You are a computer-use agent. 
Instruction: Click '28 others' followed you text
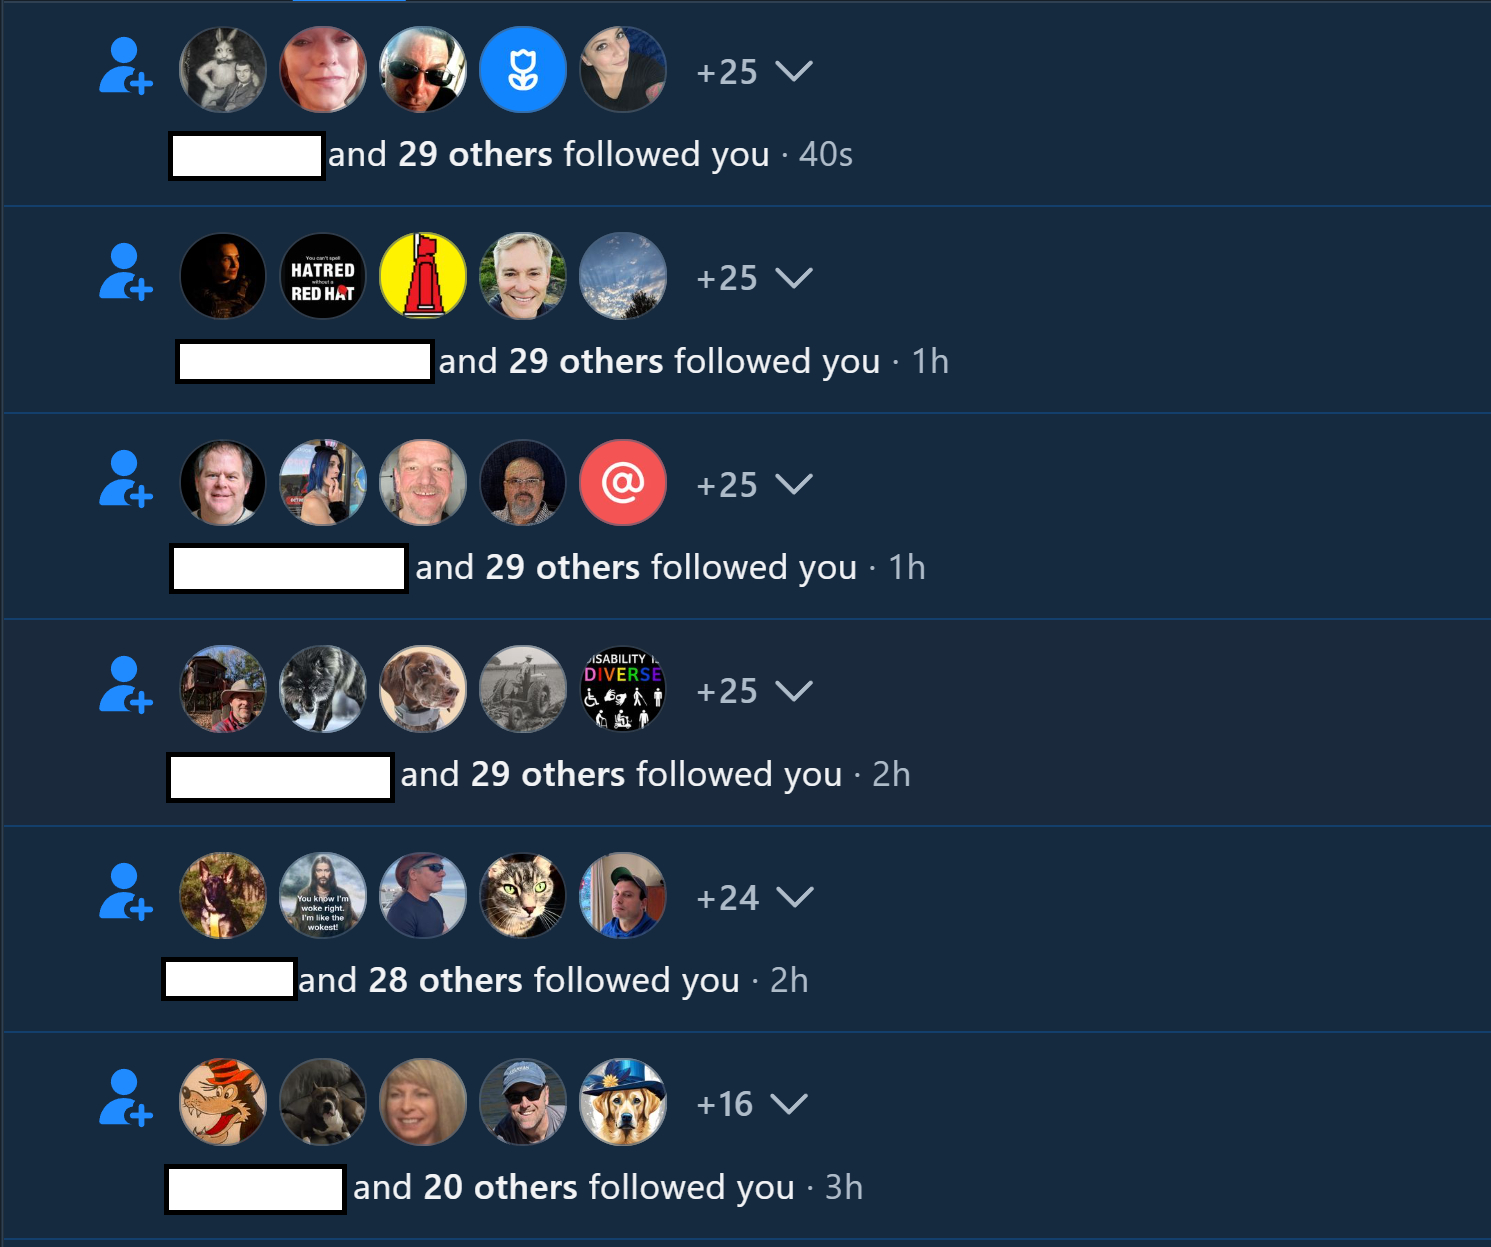click(446, 980)
